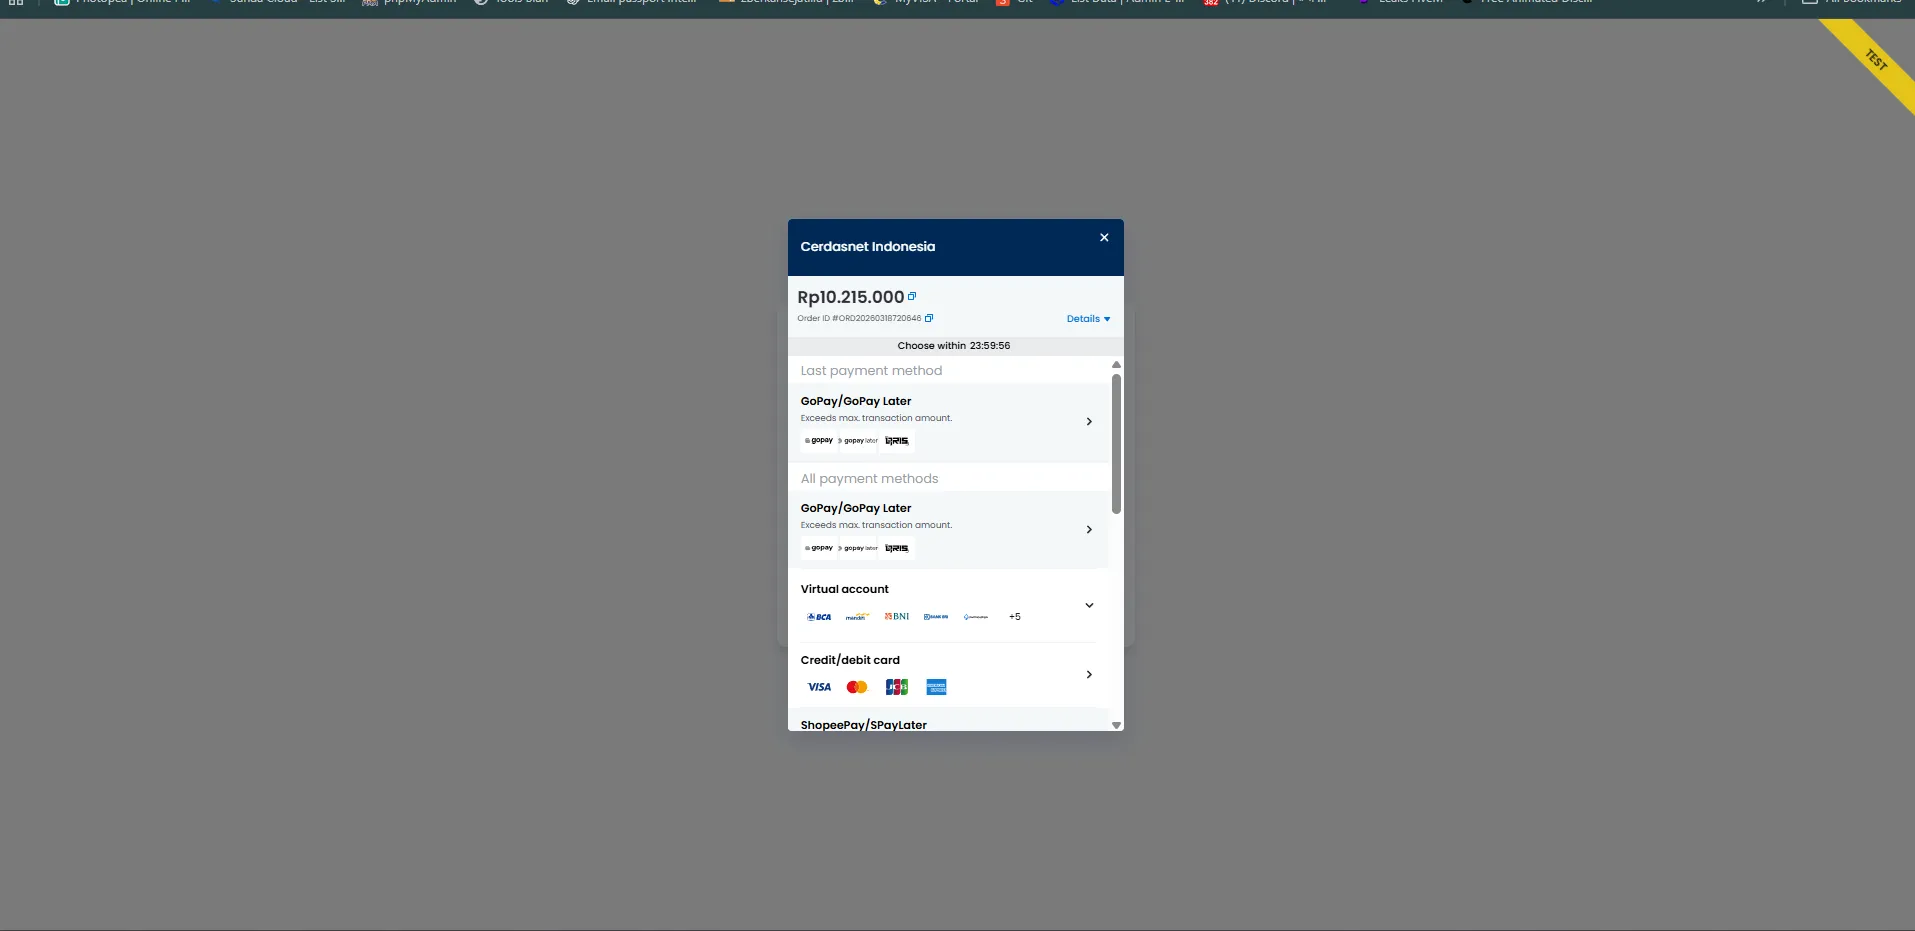Click the JCB card logo
1915x931 pixels.
[897, 687]
